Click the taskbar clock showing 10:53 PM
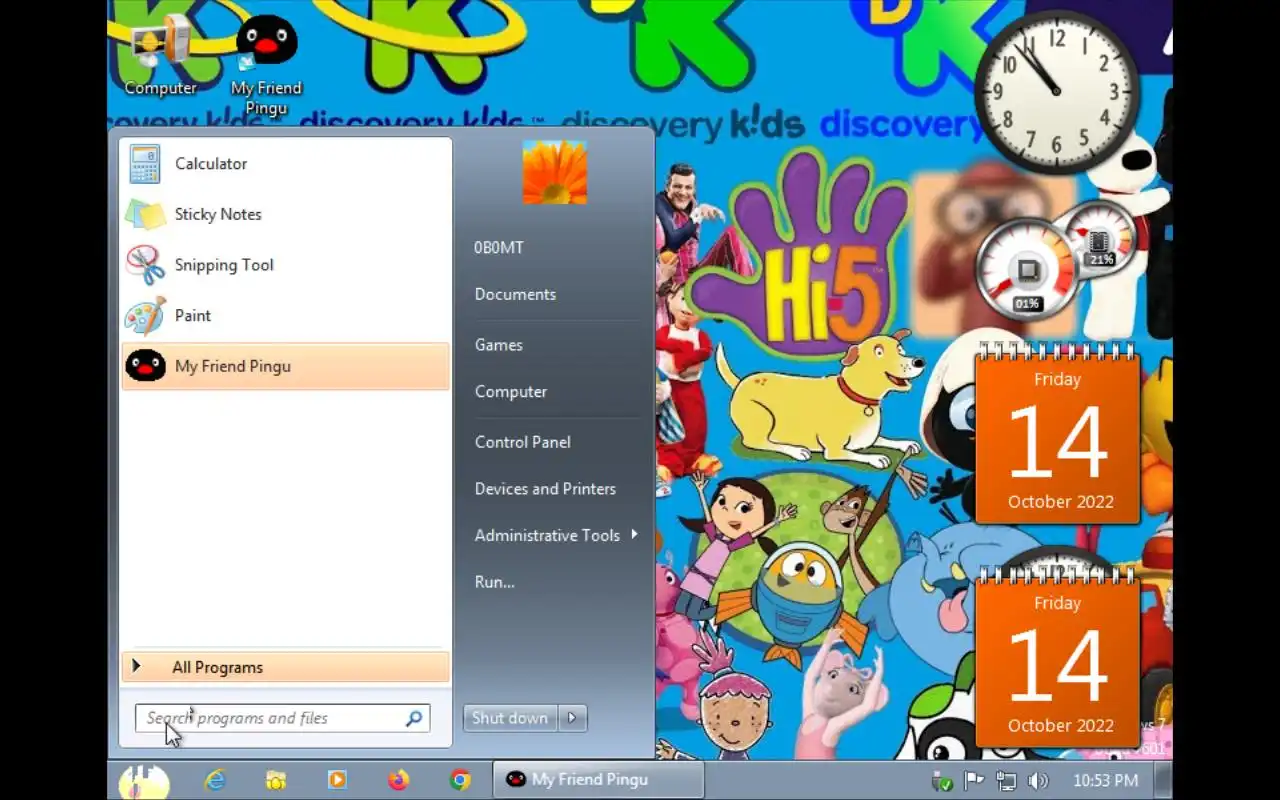 pyautogui.click(x=1105, y=781)
